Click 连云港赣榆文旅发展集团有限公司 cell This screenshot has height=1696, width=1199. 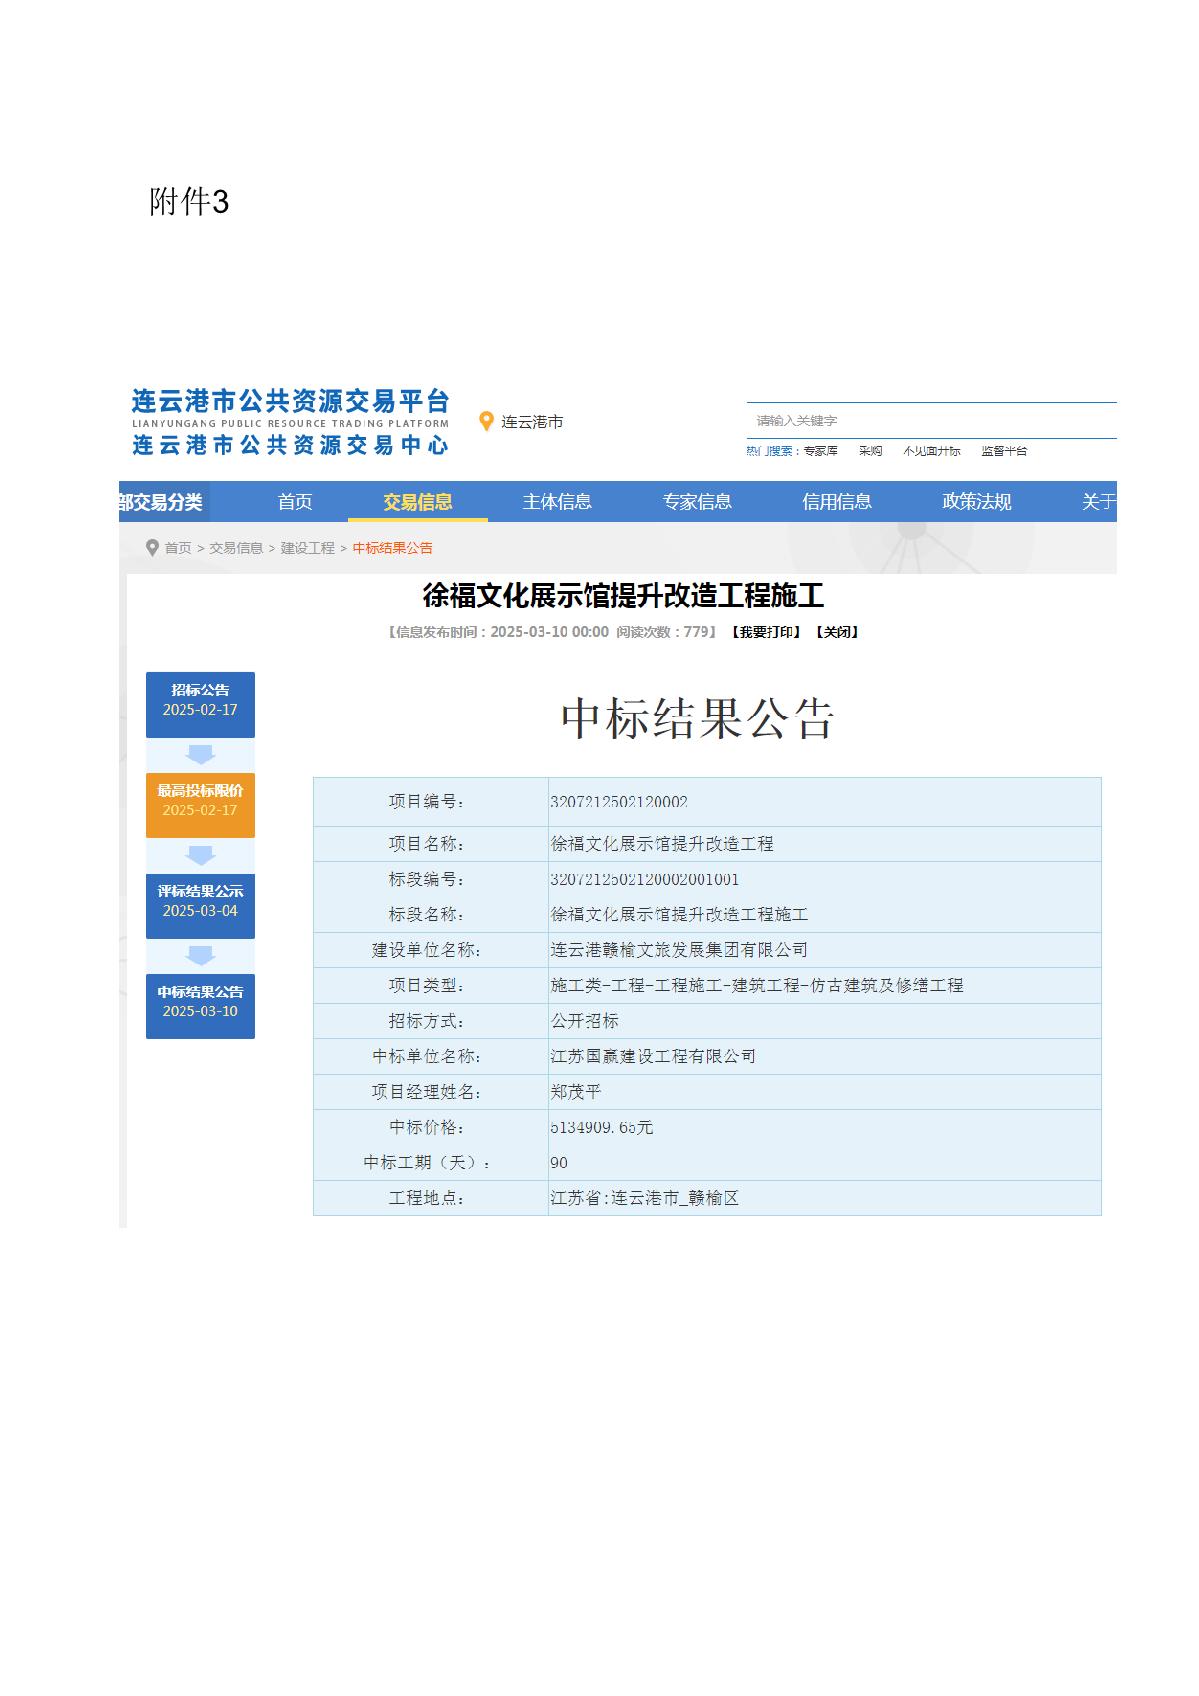pos(679,950)
